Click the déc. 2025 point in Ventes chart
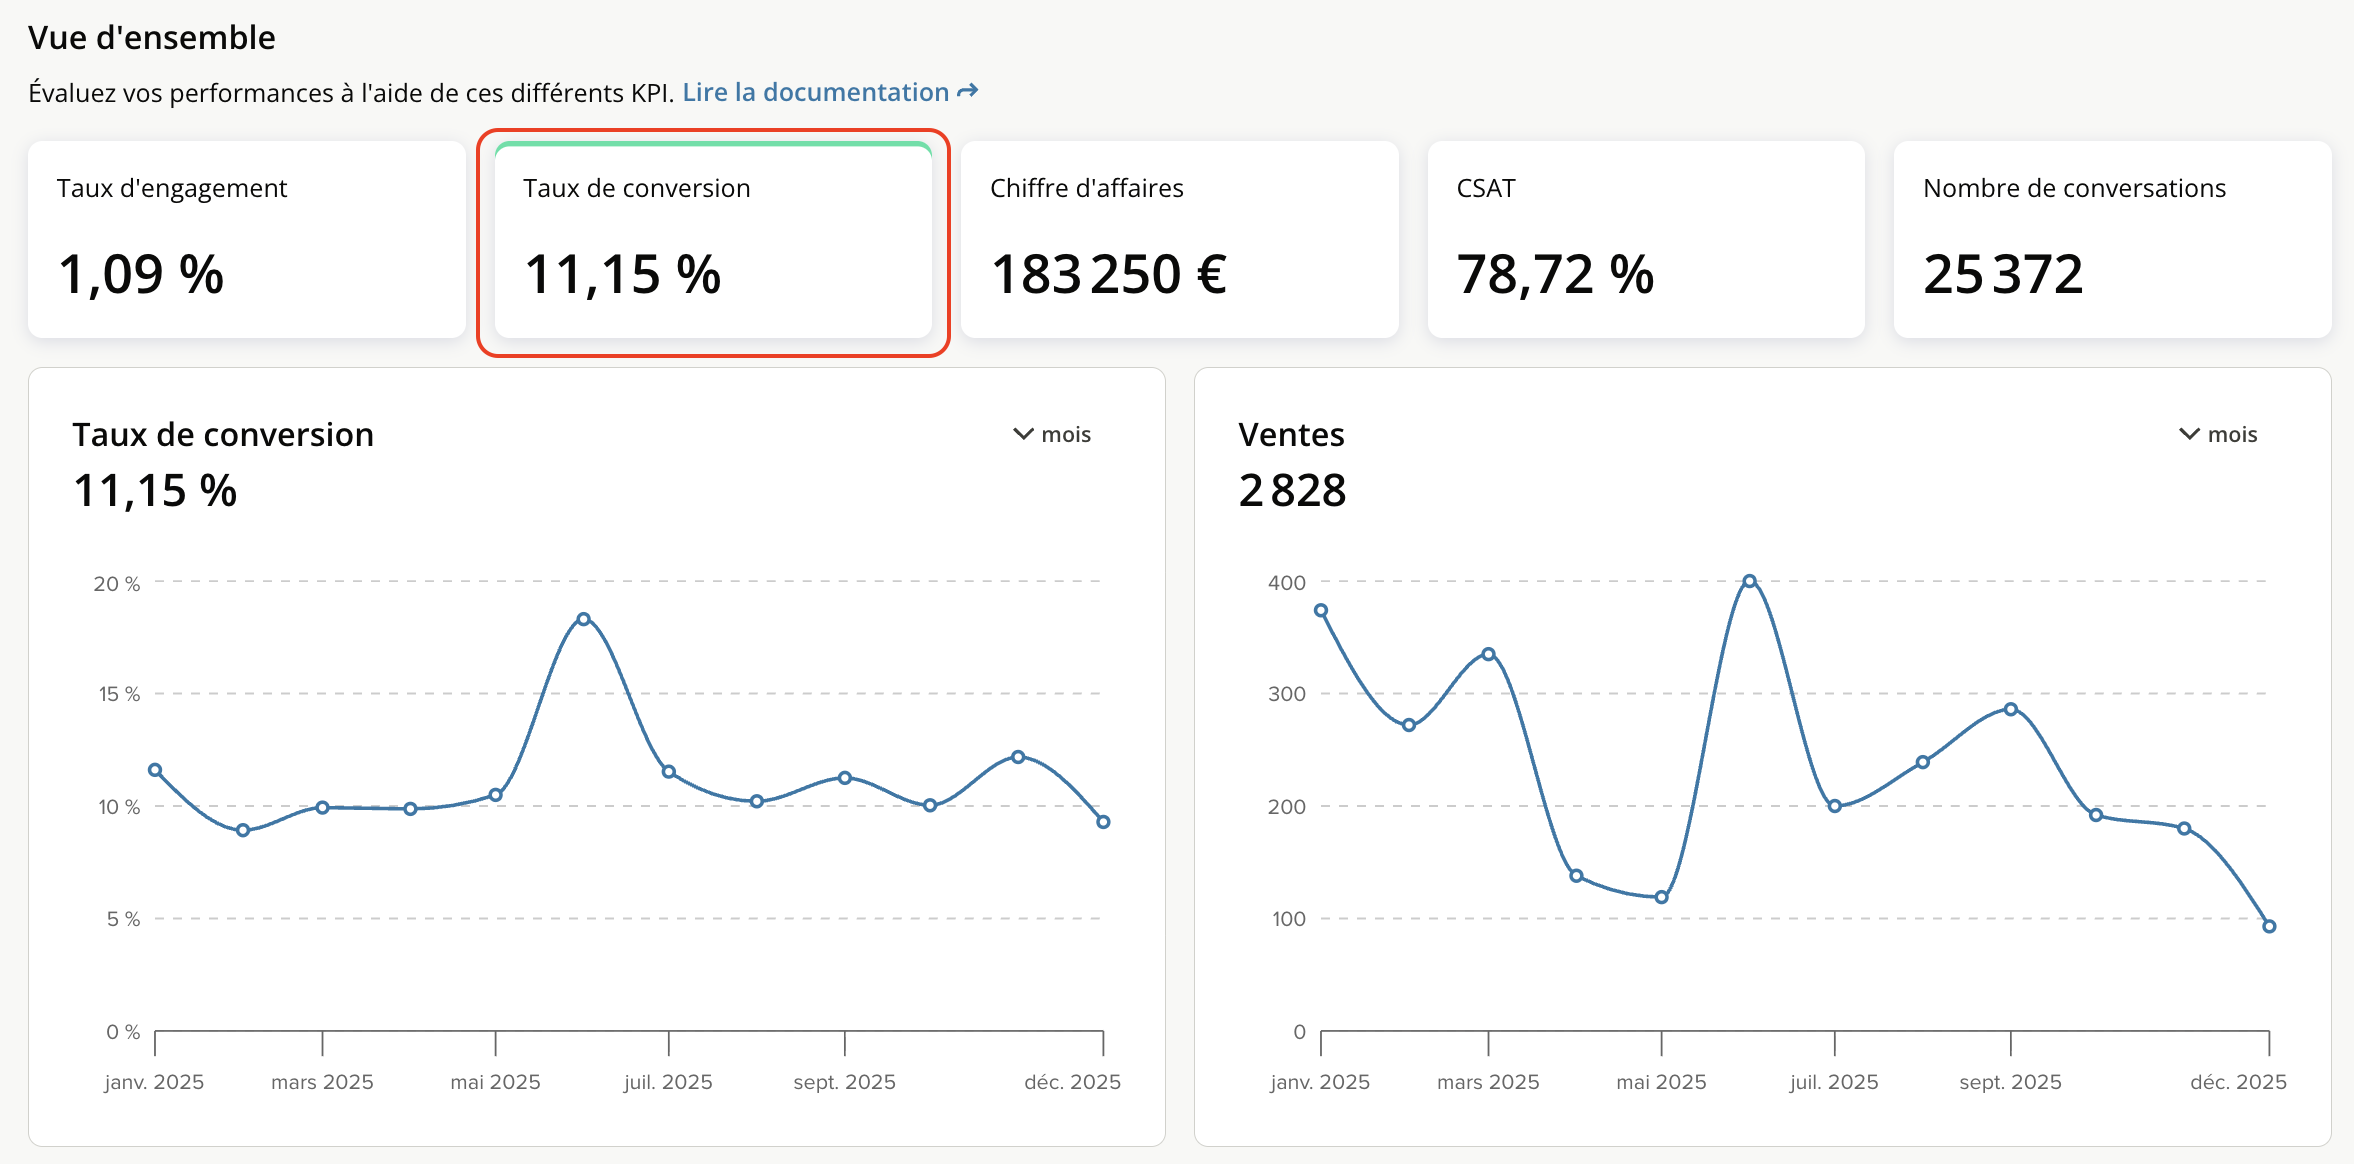This screenshot has width=2354, height=1164. [x=2269, y=926]
